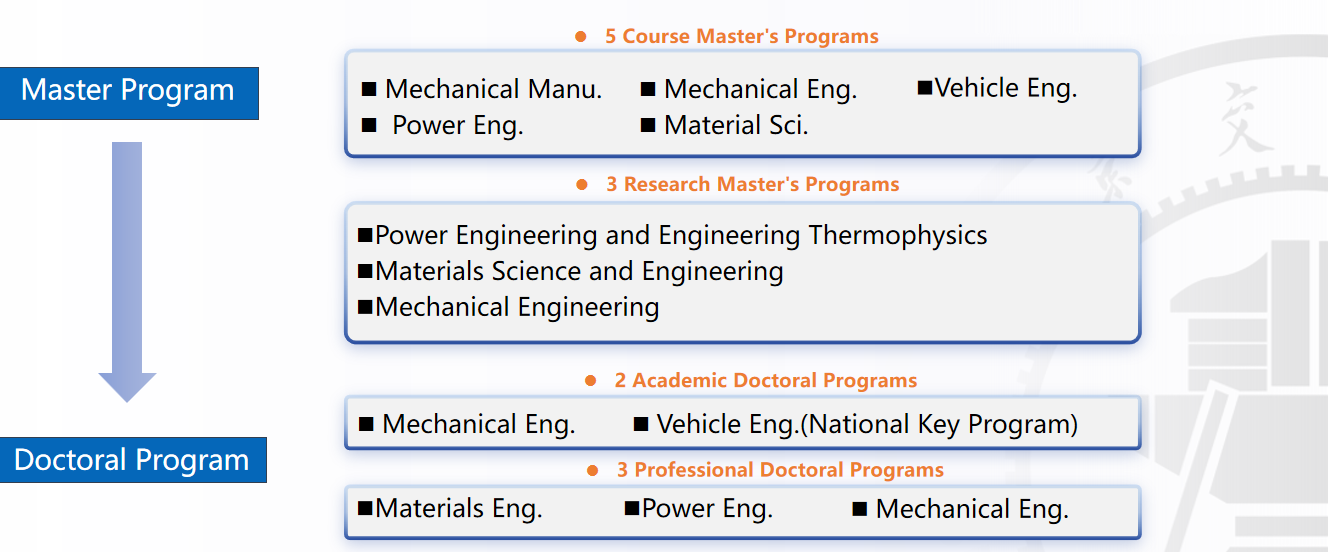Click the square bullet before "Material Sci."
The width and height of the screenshot is (1328, 552).
(647, 125)
